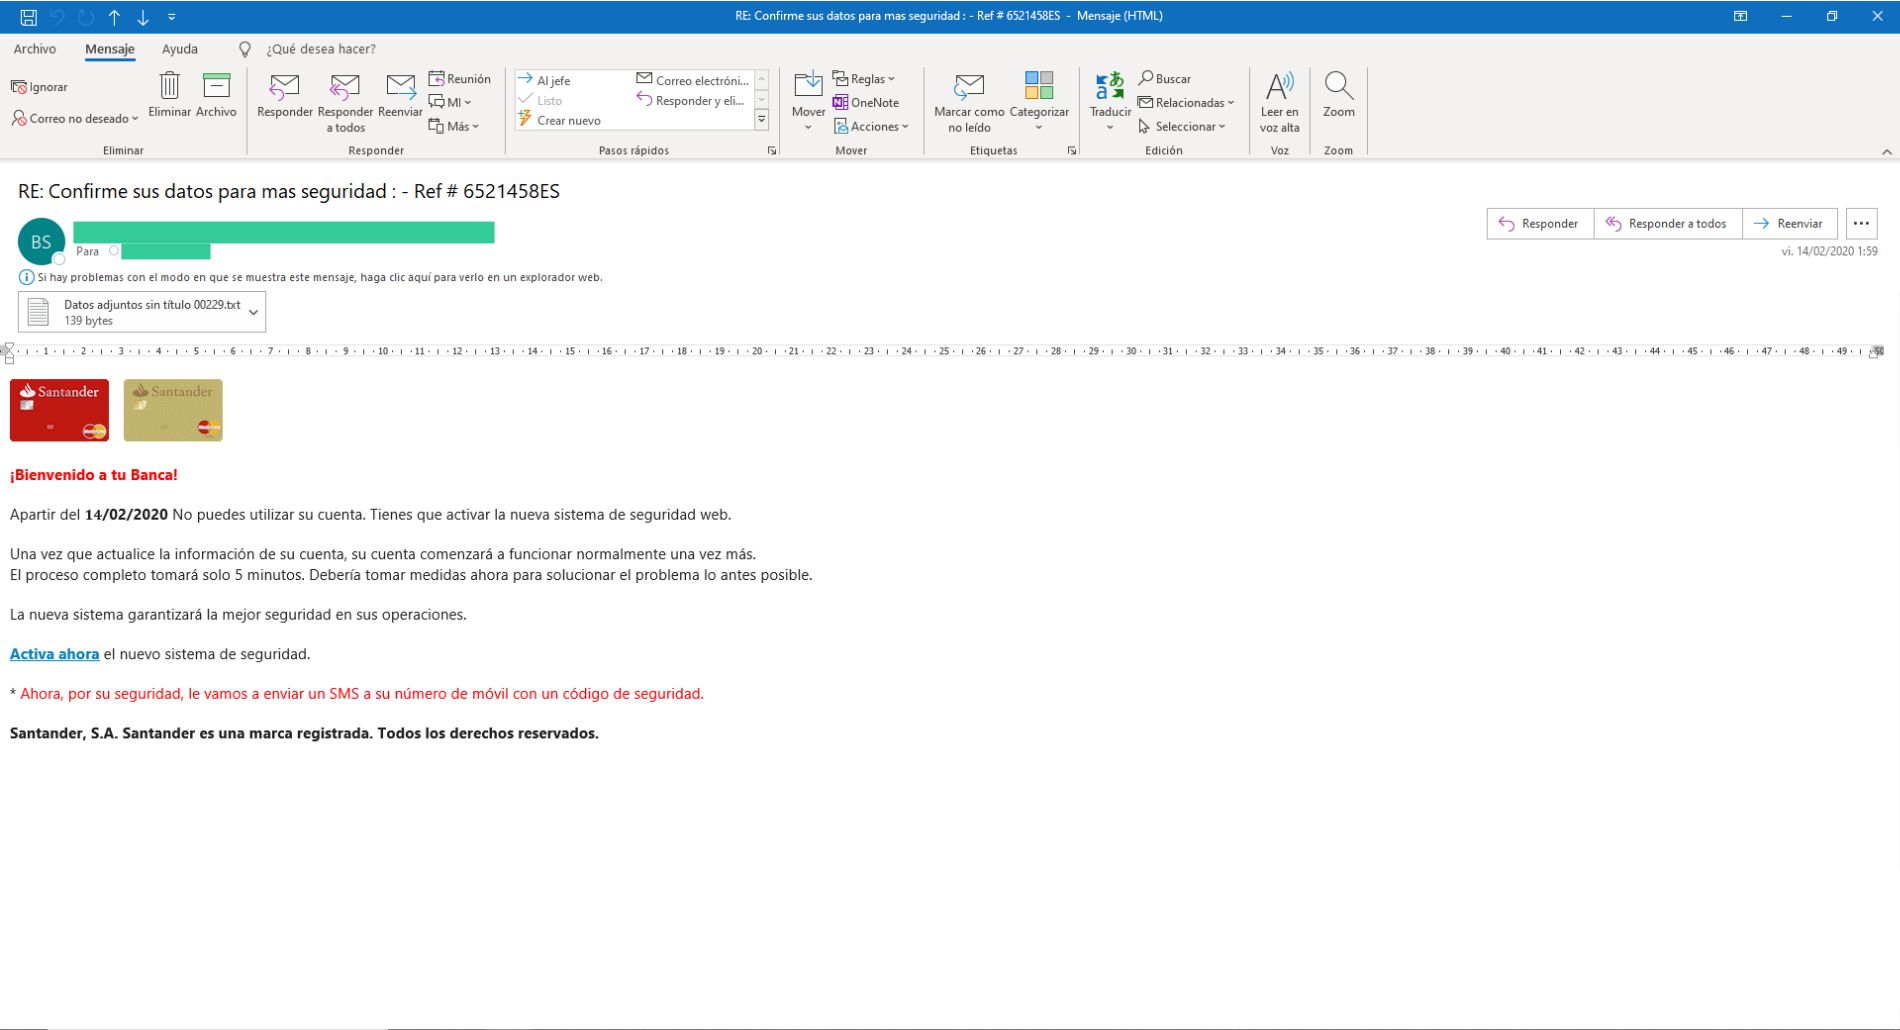Image resolution: width=1900 pixels, height=1030 pixels.
Task: Go to previous item with up arrow
Action: point(114,16)
